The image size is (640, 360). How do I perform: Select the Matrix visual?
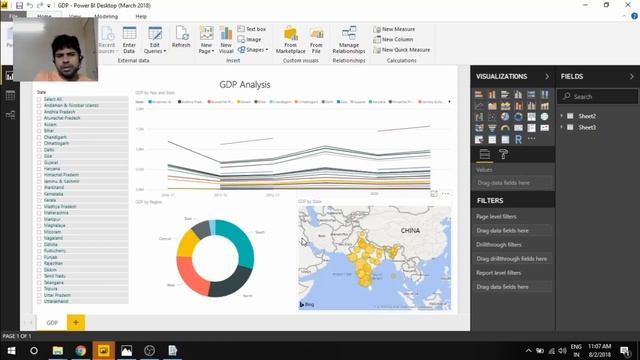[505, 140]
